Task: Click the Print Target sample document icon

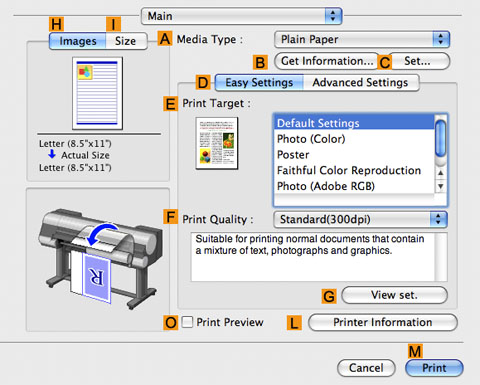Action: click(217, 143)
